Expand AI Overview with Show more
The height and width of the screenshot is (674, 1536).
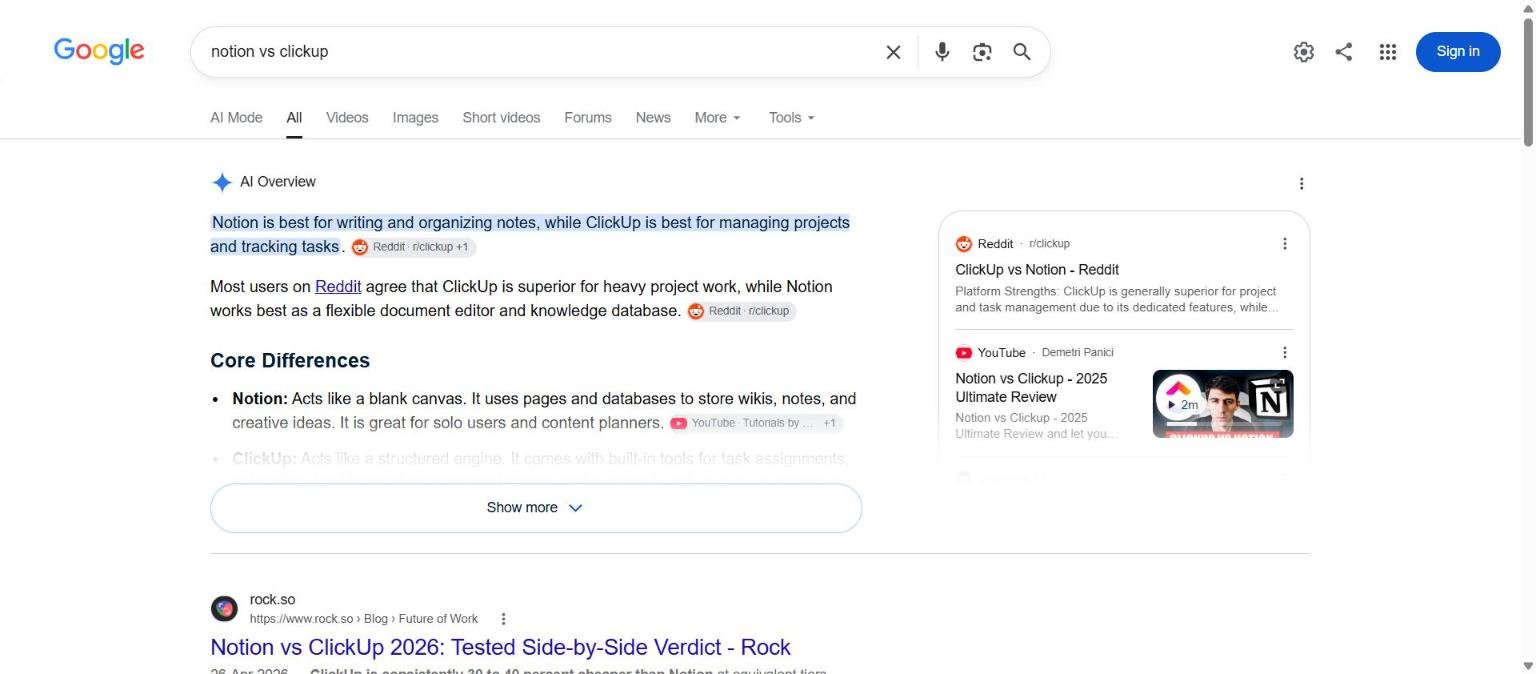tap(536, 508)
